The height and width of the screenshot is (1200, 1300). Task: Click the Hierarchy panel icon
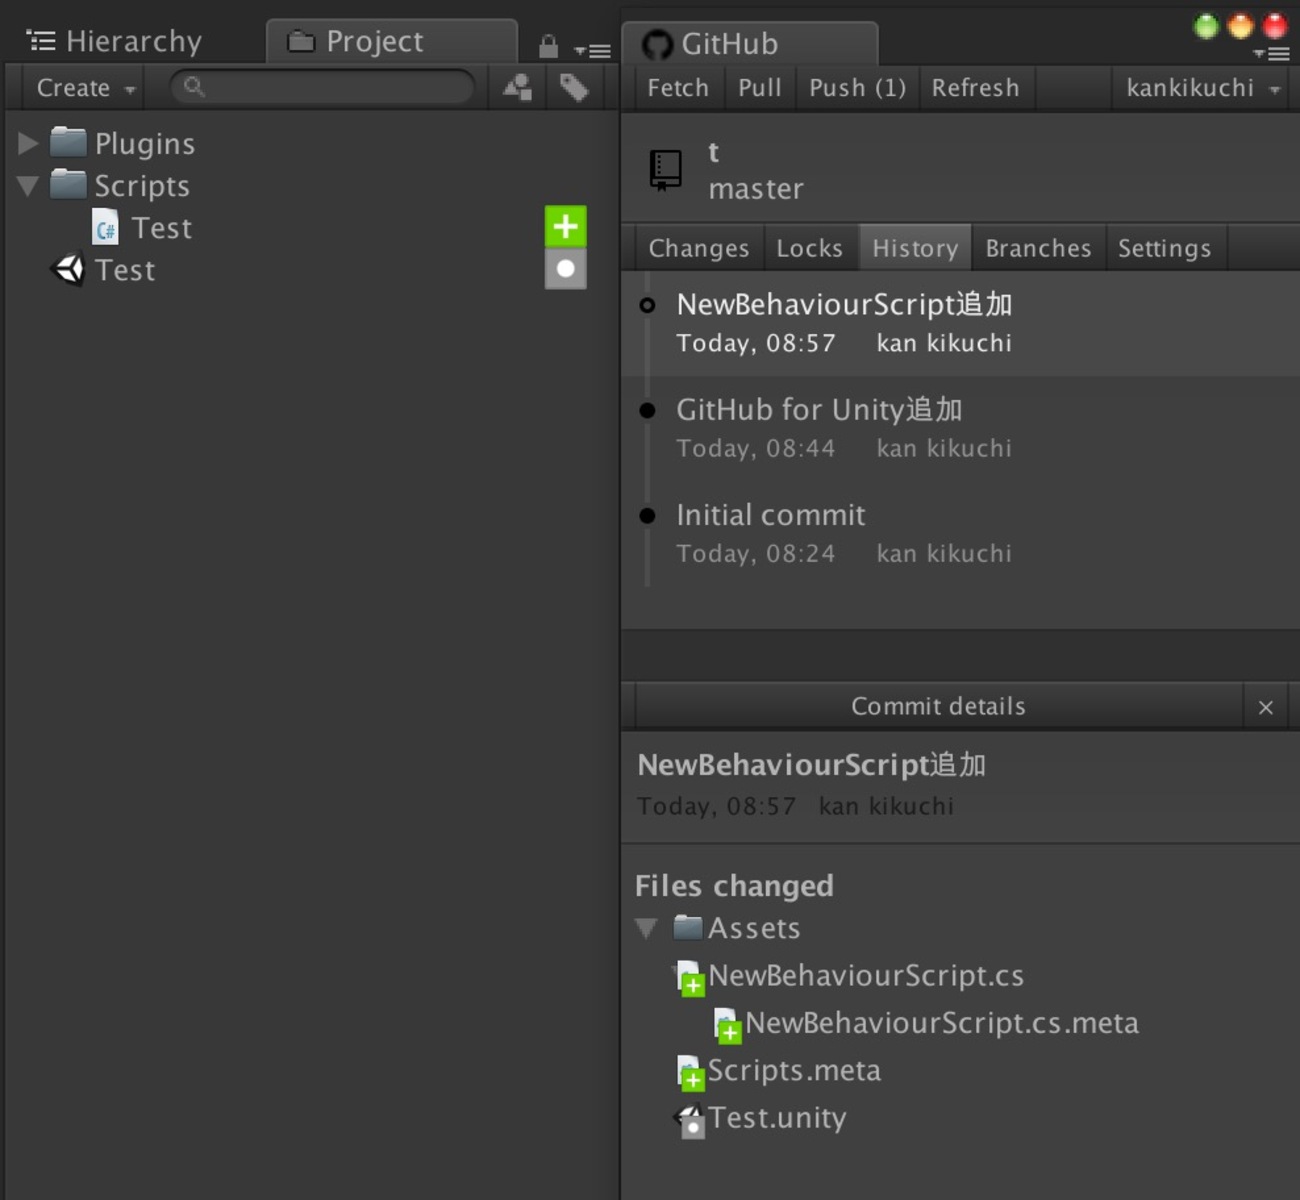click(40, 40)
